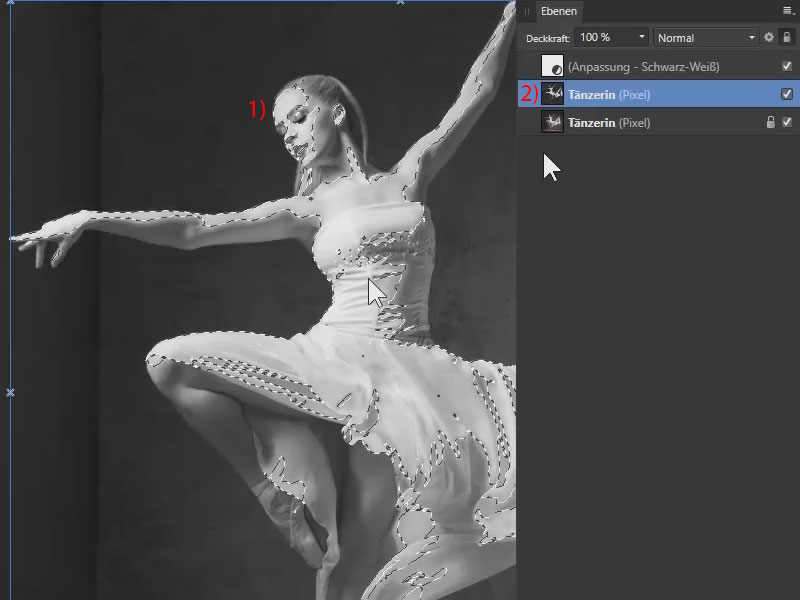Toggle visibility of locked Tänzerin layer
800x600 pixels.
tap(787, 122)
